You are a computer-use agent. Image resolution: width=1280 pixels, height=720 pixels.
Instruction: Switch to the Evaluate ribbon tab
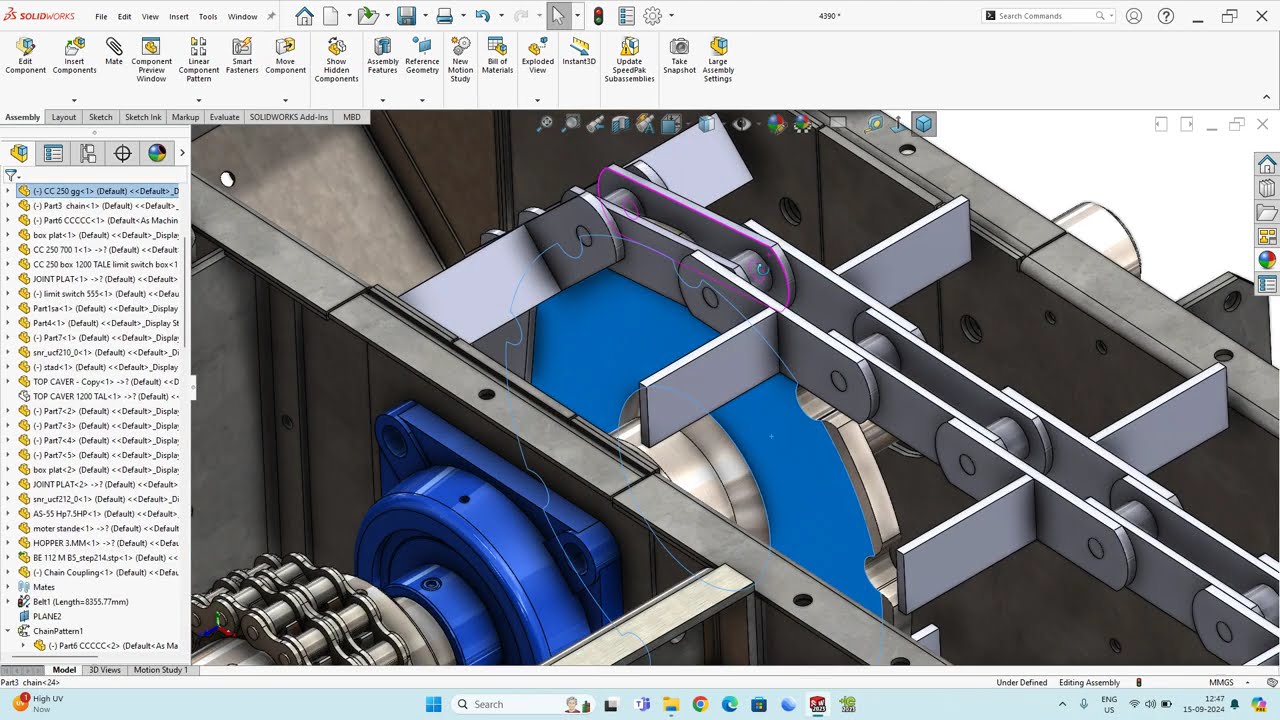click(x=224, y=117)
